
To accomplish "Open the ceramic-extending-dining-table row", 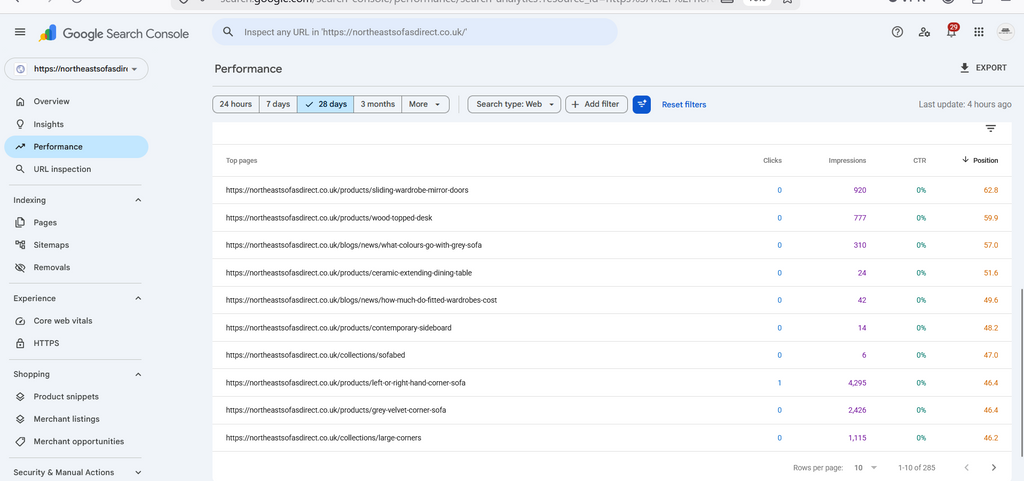I will [x=611, y=273].
